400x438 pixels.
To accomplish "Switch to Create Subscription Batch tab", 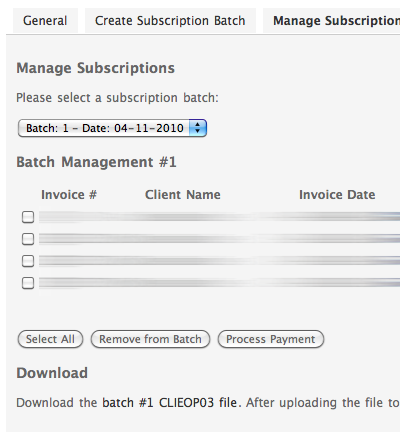I will click(x=170, y=21).
